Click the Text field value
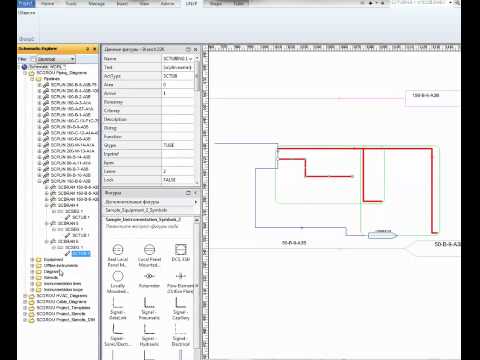480x360 pixels. click(177, 67)
